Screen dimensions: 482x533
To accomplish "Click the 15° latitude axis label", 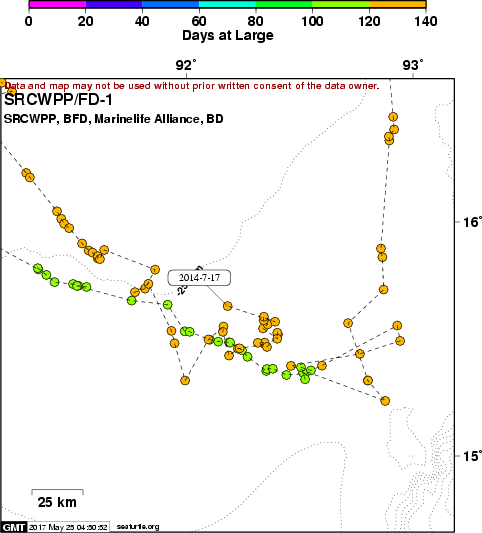I will pyautogui.click(x=472, y=456).
